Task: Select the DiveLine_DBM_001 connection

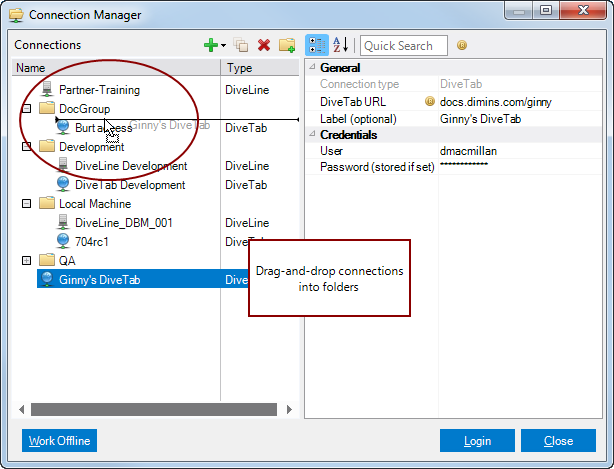Action: point(124,223)
